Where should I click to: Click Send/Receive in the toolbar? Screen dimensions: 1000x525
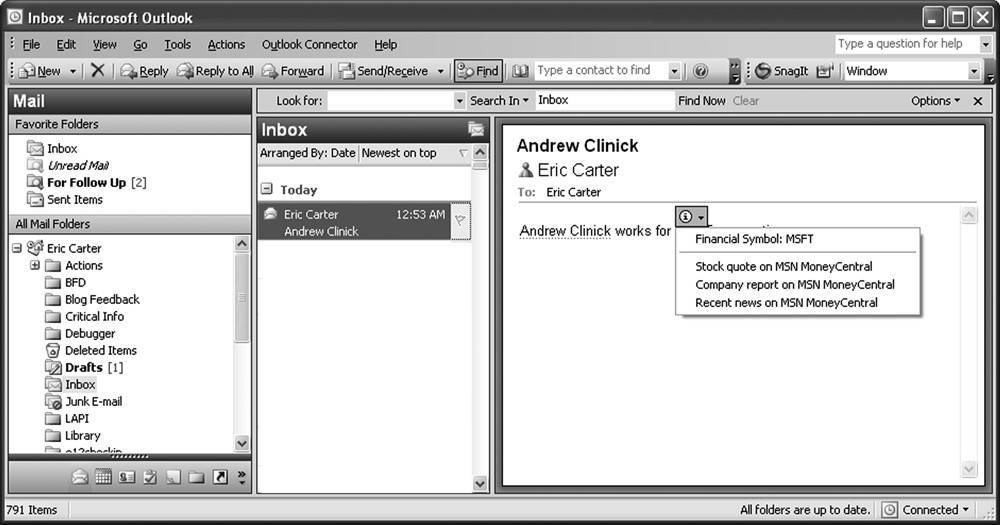click(384, 71)
